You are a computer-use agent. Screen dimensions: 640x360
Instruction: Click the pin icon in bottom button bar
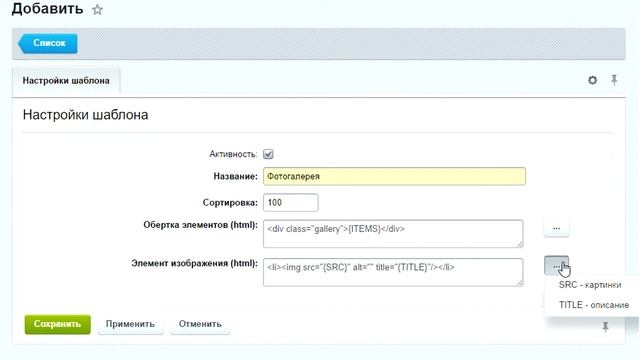tap(605, 327)
